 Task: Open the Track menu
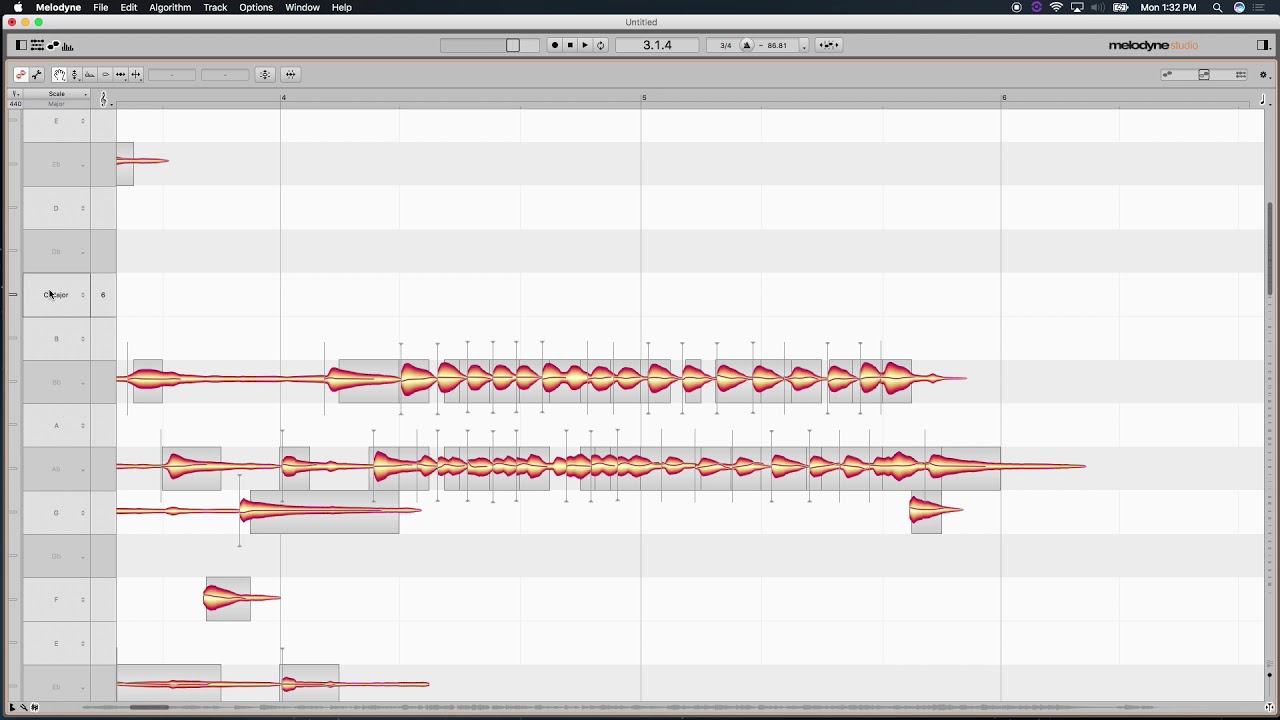pos(215,7)
